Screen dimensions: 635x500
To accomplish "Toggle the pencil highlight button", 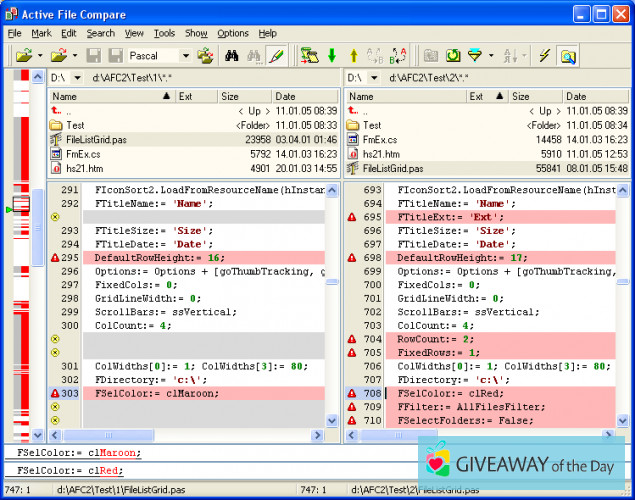I will point(276,56).
